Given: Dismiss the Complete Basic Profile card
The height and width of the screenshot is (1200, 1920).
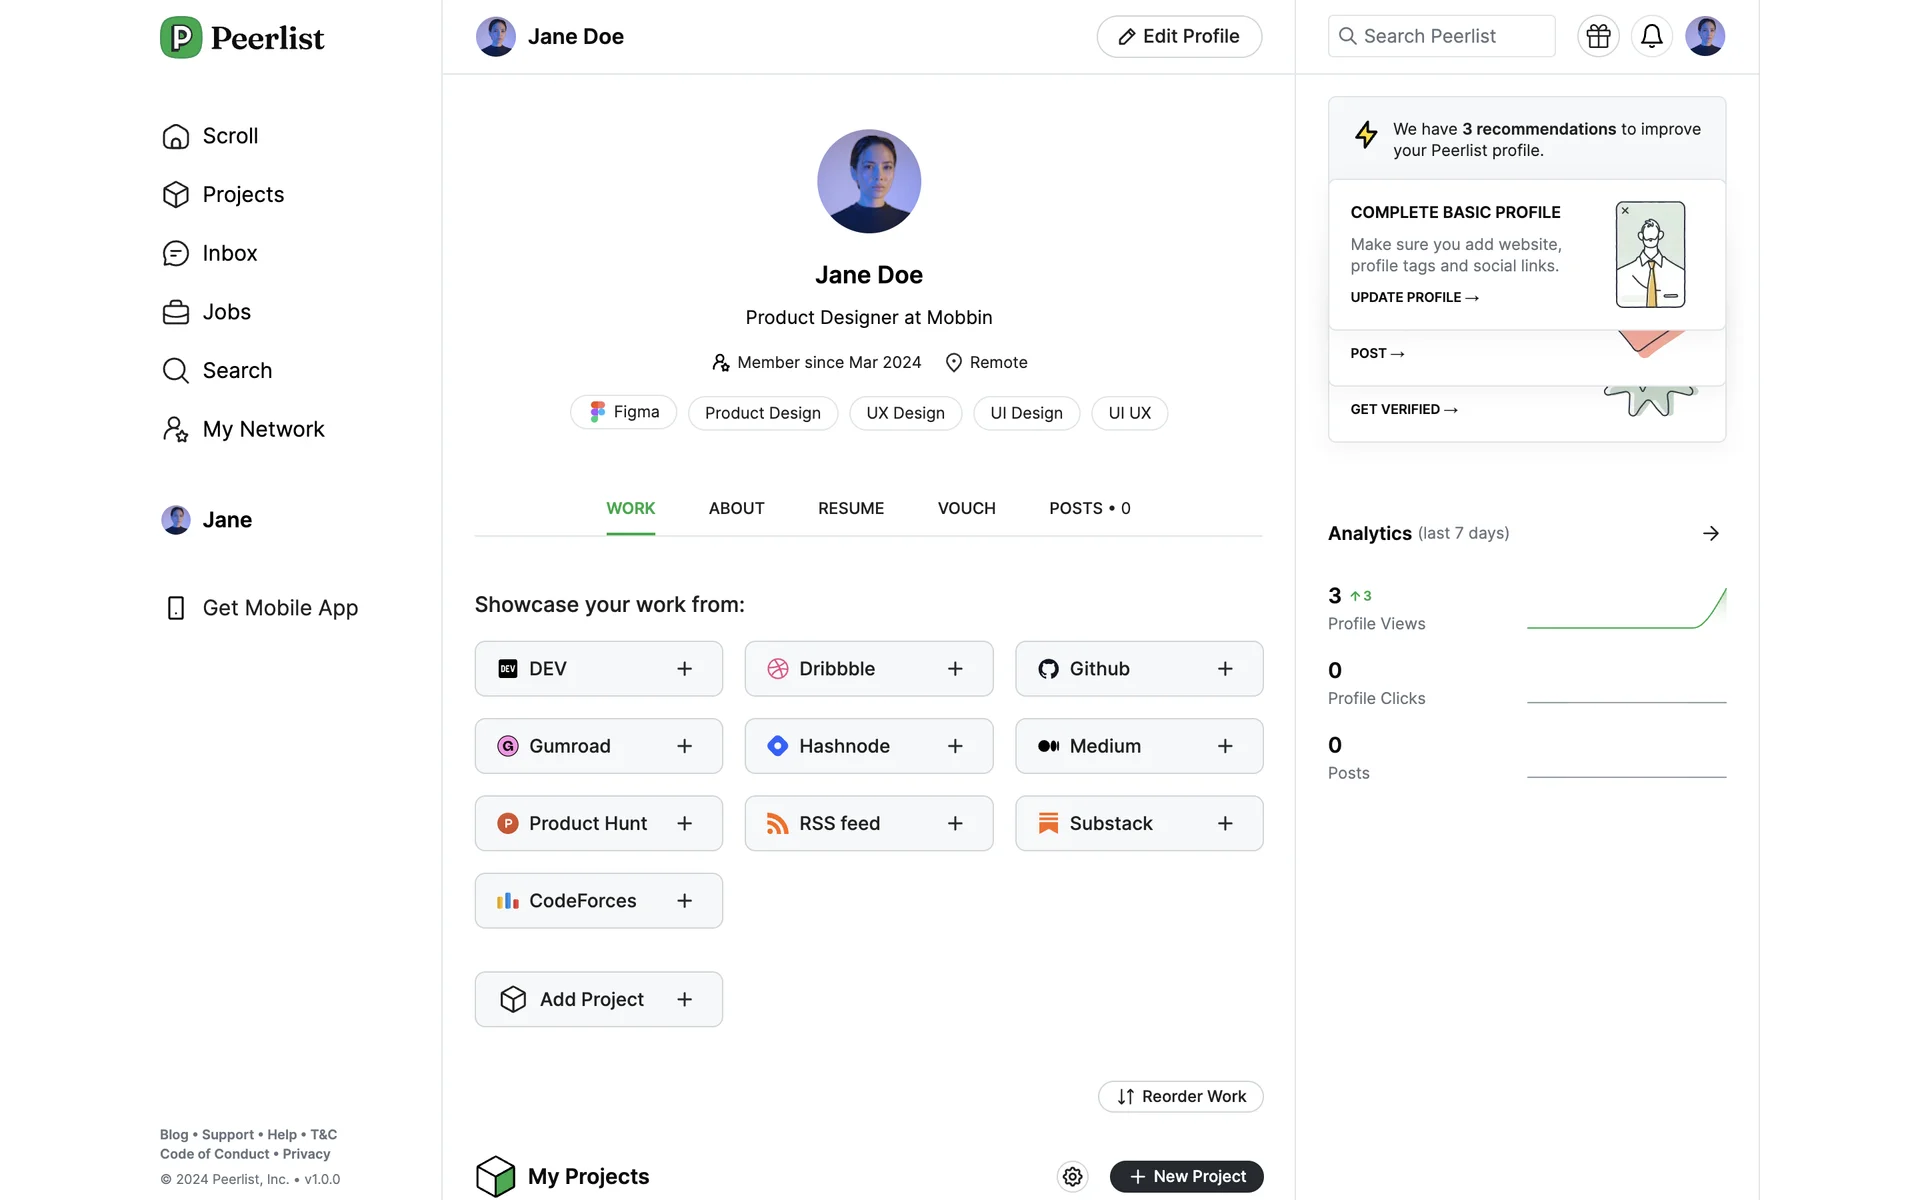Looking at the screenshot, I should click(1625, 211).
